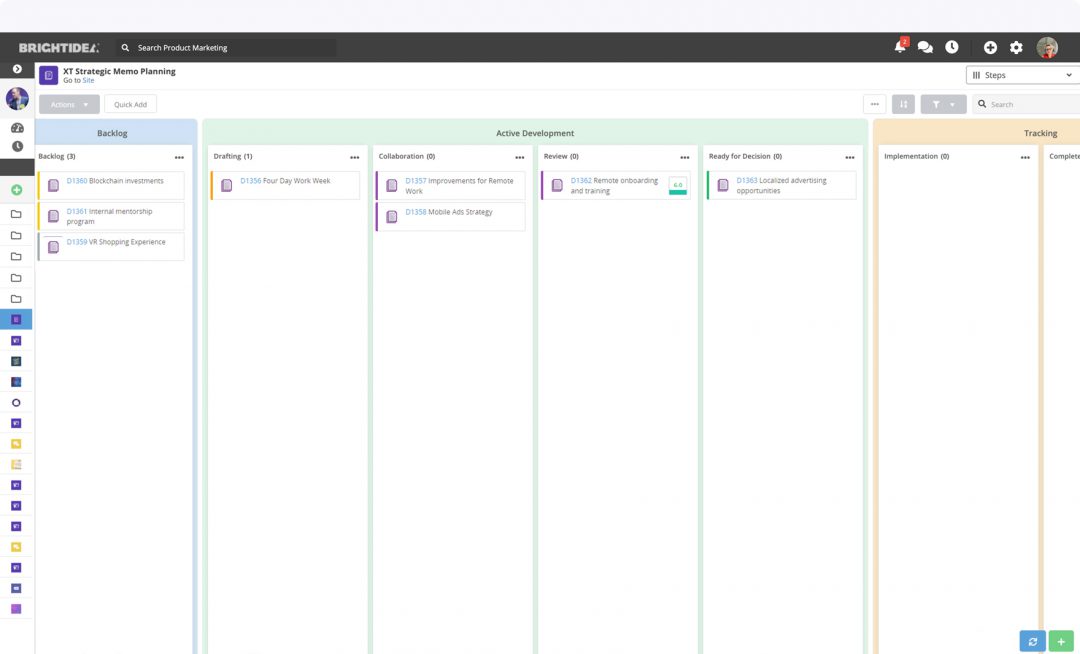Click the sort icon above the board

[x=903, y=104]
